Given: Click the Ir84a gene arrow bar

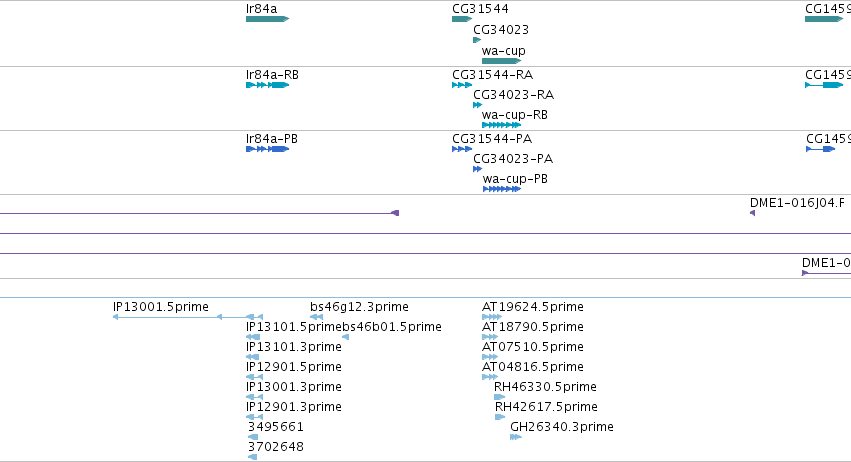Looking at the screenshot, I should [x=268, y=19].
